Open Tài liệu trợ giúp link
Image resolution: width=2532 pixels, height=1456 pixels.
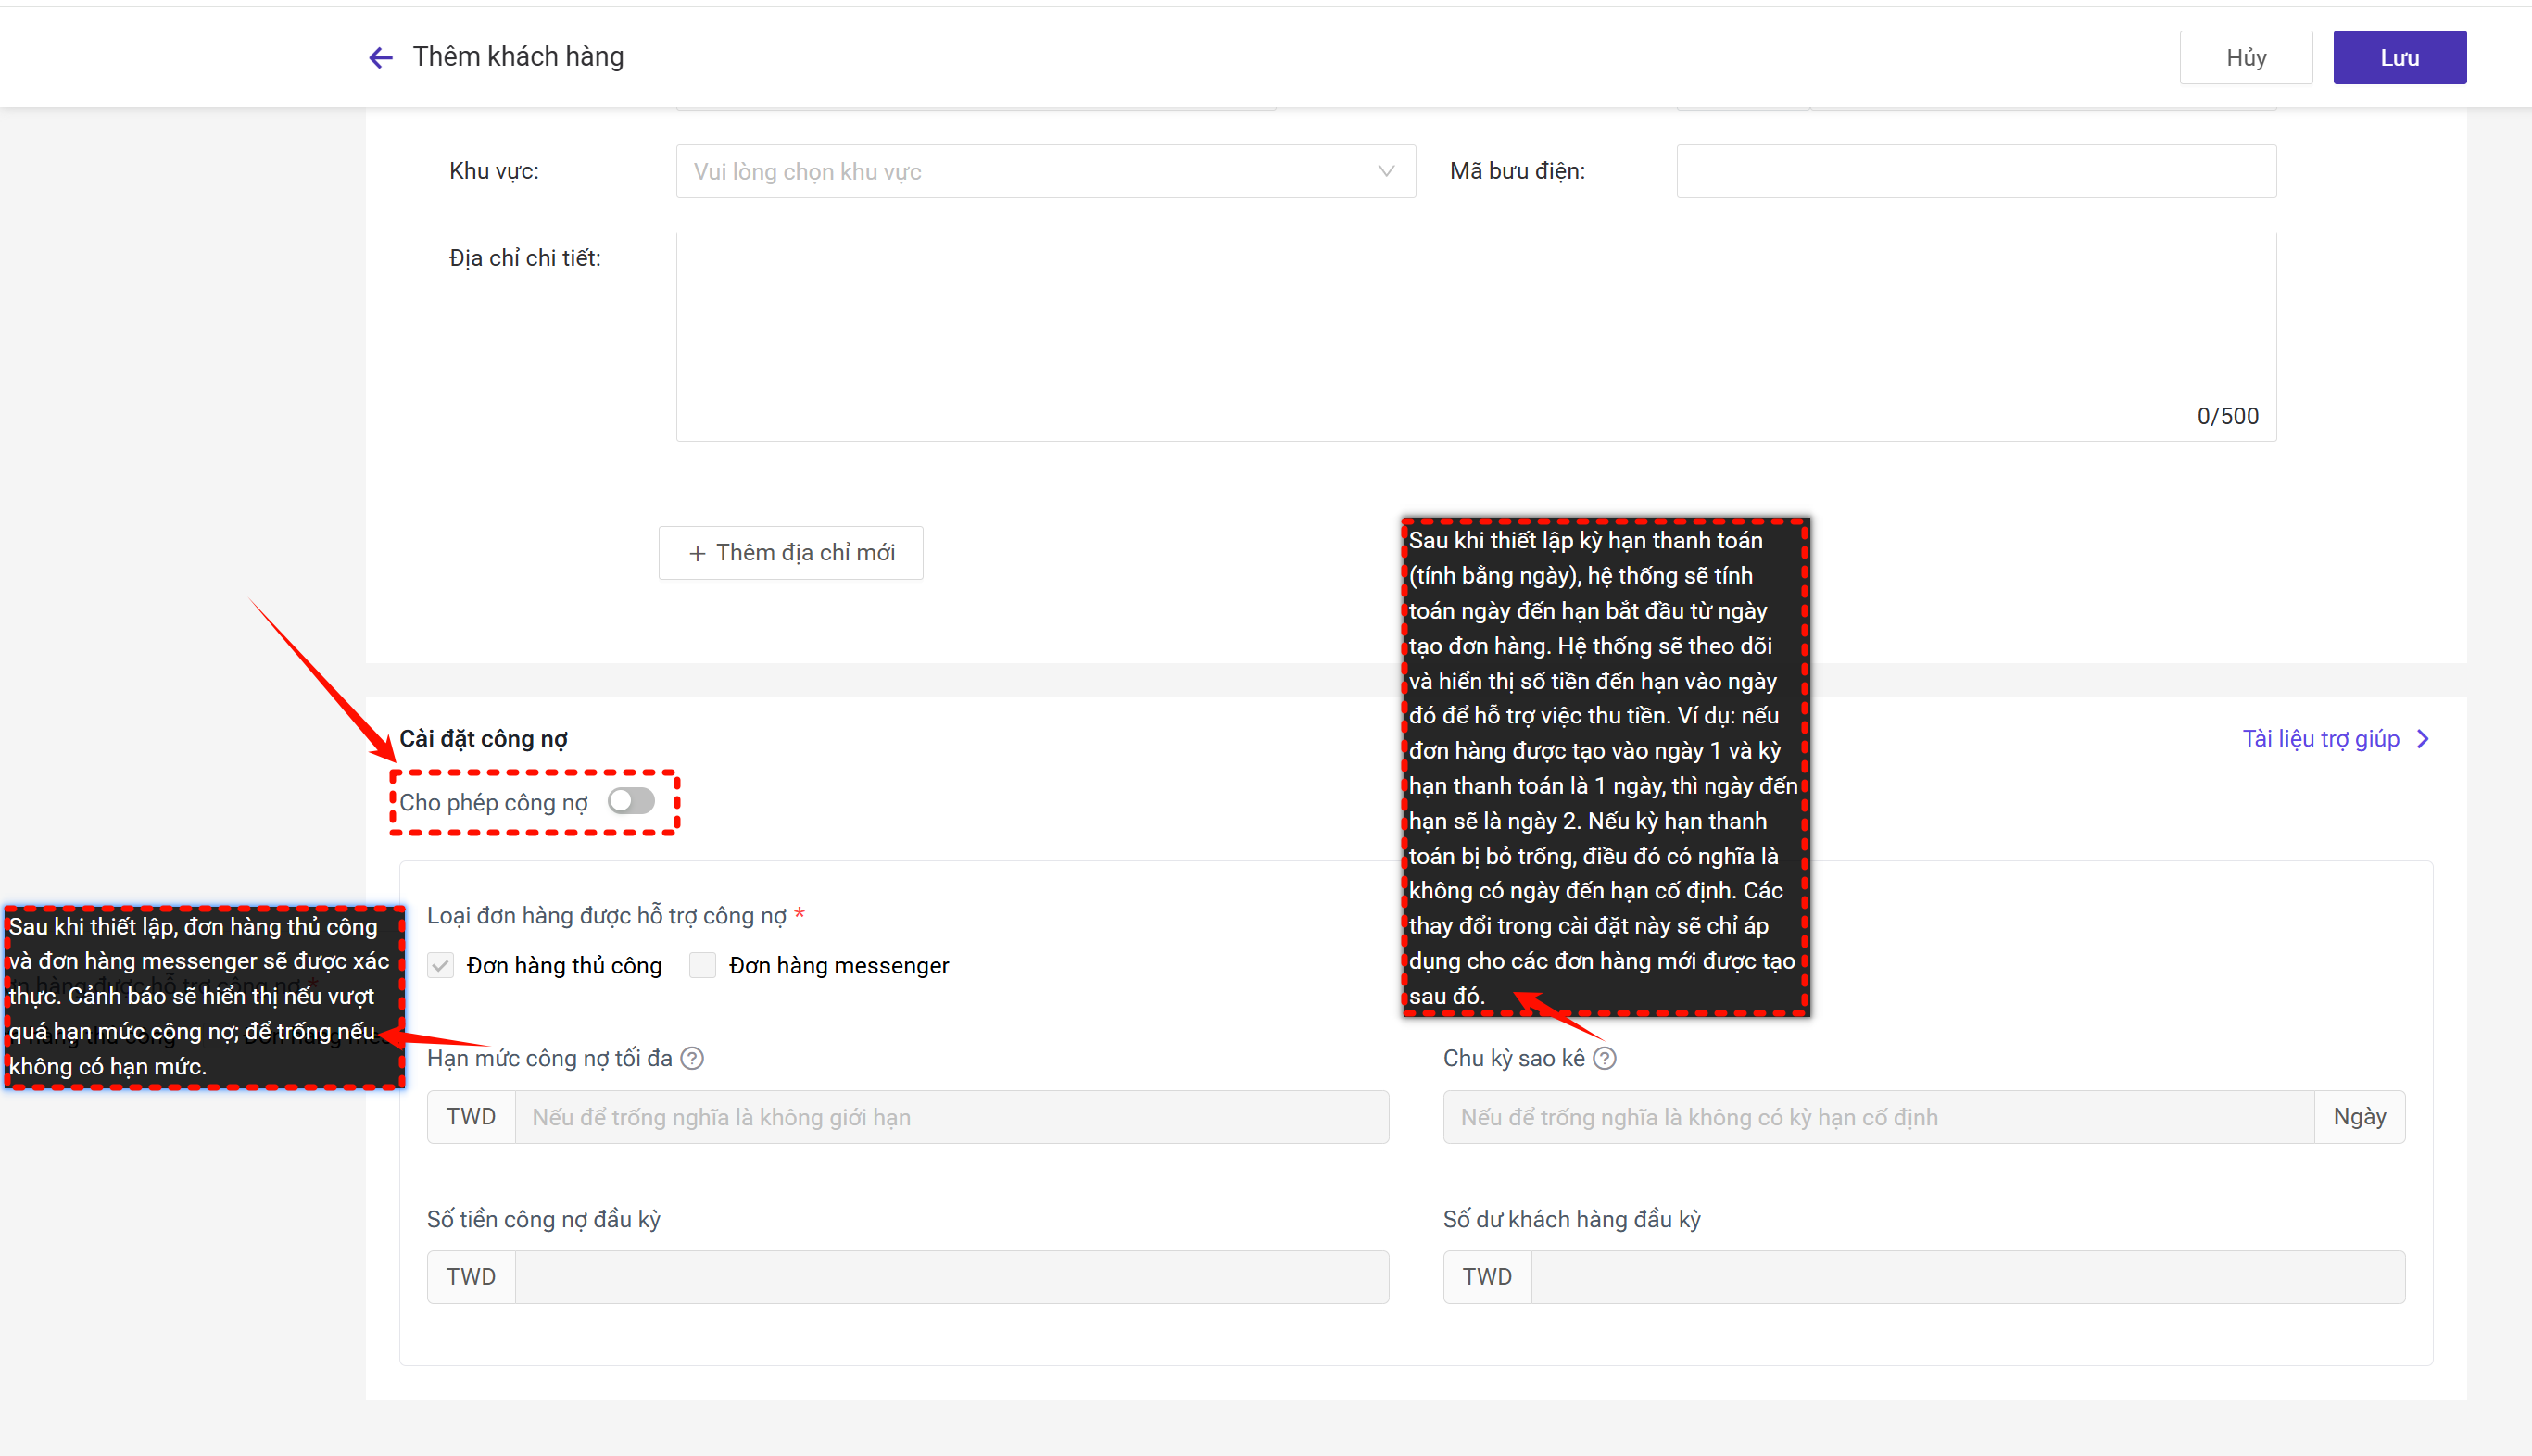coord(2320,739)
